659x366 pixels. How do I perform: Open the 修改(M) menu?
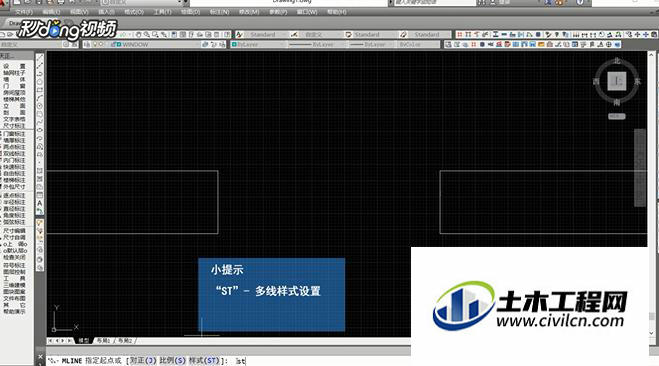tap(249, 12)
